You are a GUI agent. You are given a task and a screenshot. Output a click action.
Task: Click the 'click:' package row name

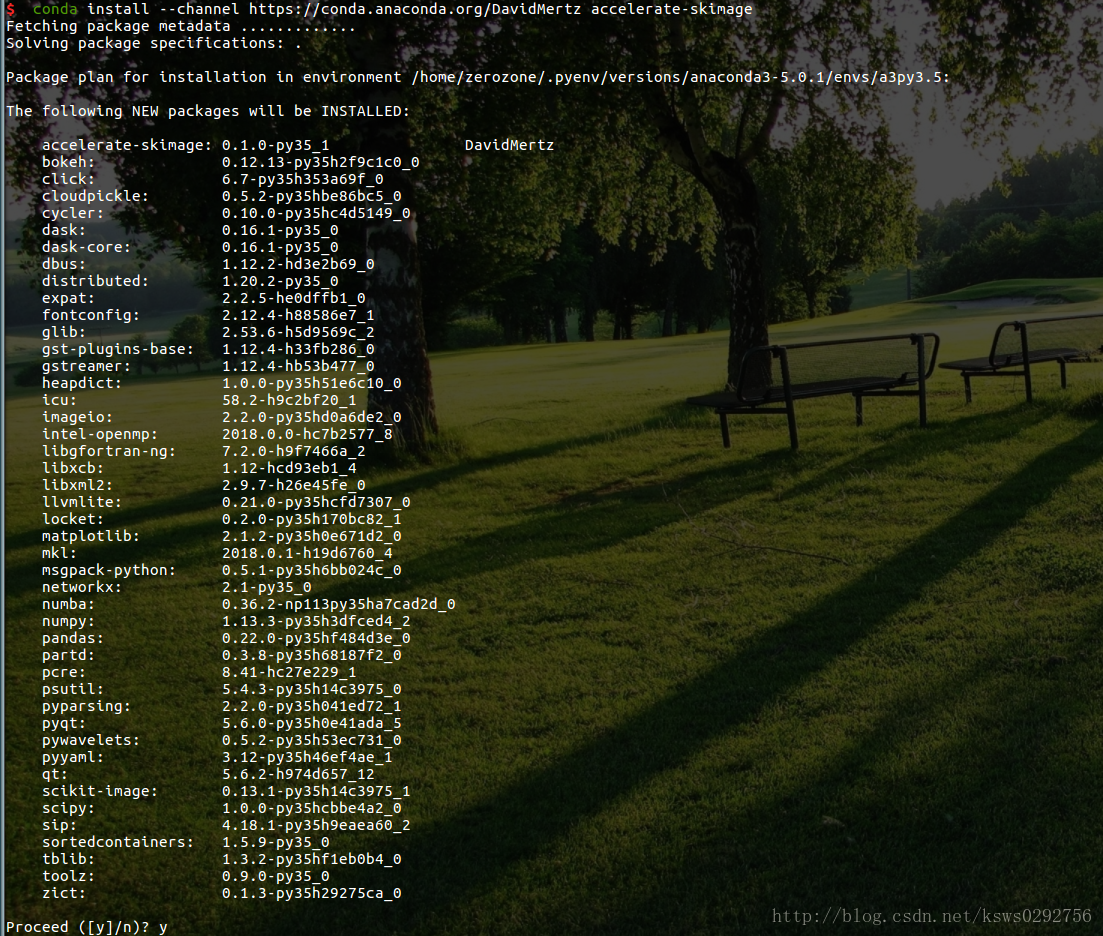click(x=68, y=179)
